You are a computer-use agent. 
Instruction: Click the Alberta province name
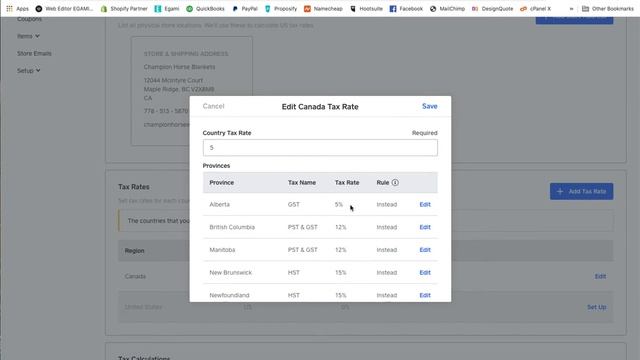(220, 204)
